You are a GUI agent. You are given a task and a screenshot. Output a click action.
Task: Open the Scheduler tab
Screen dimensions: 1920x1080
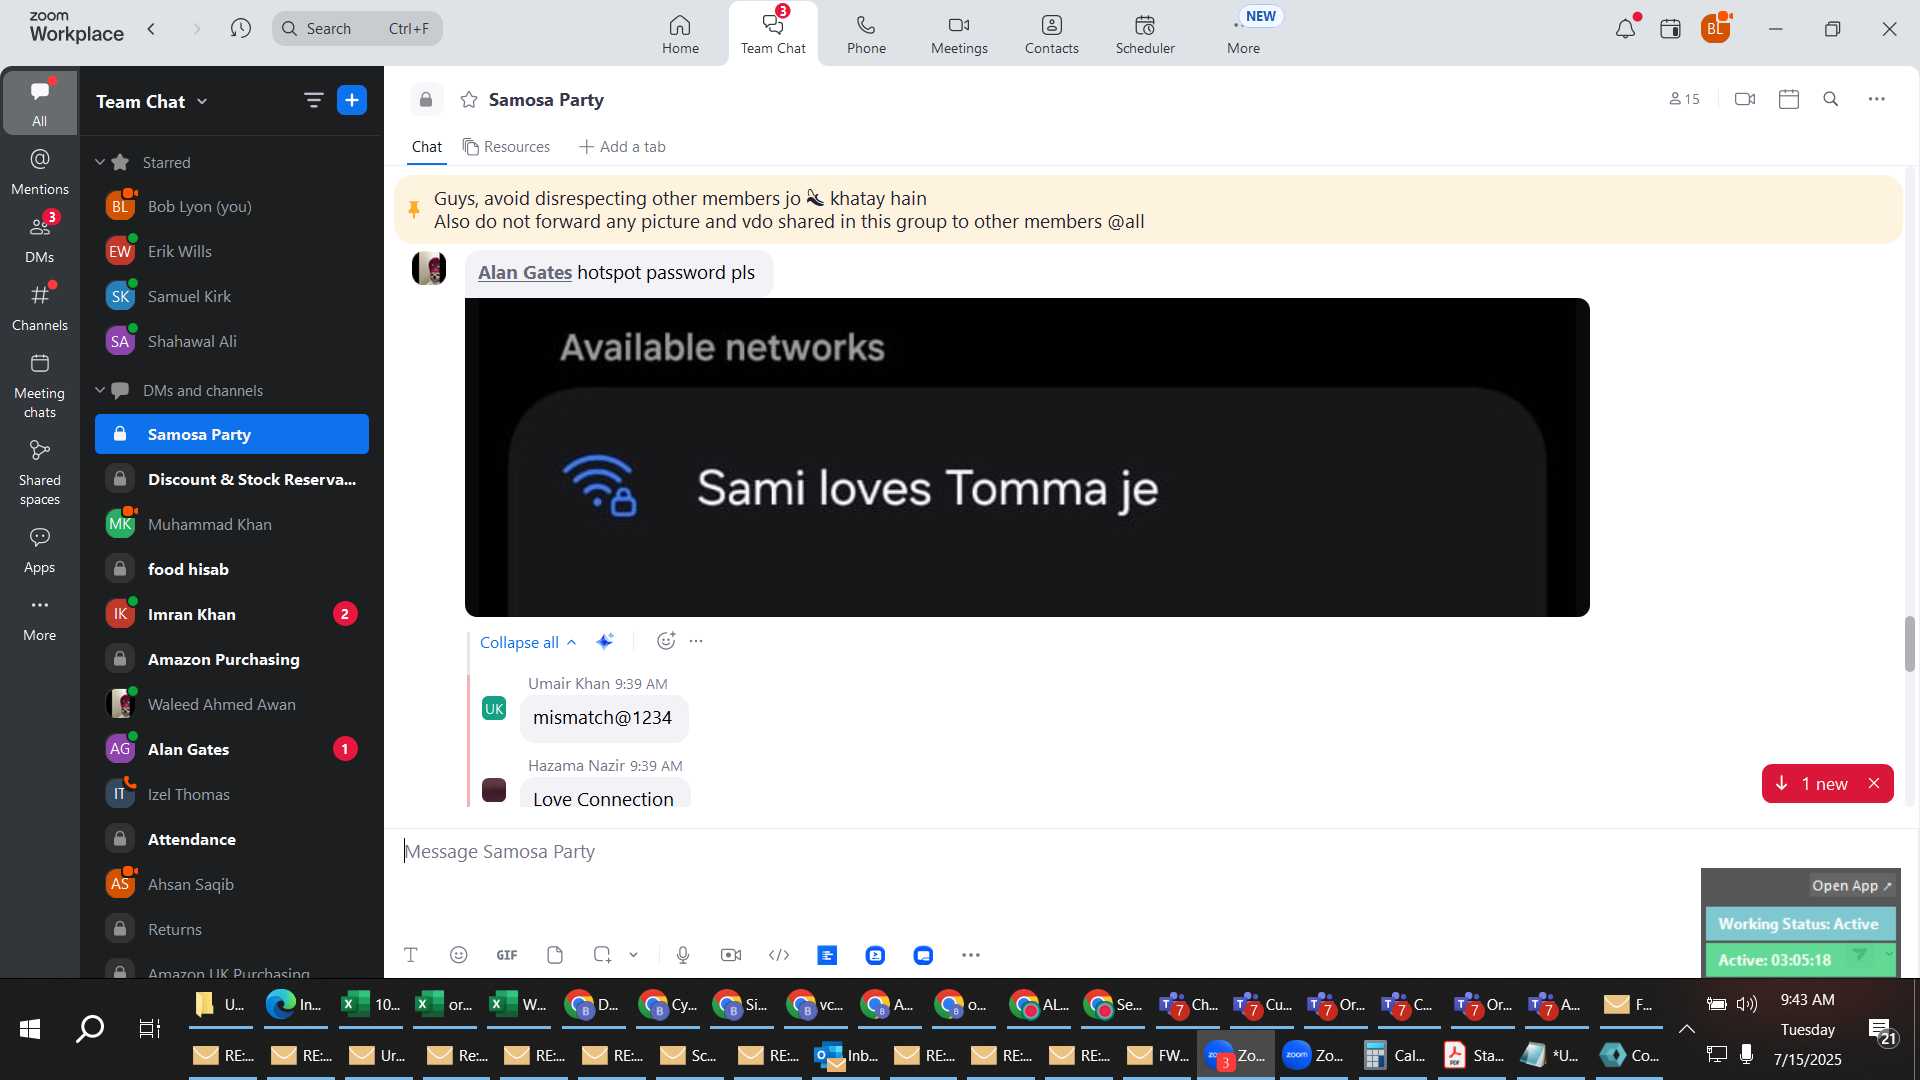(1145, 34)
